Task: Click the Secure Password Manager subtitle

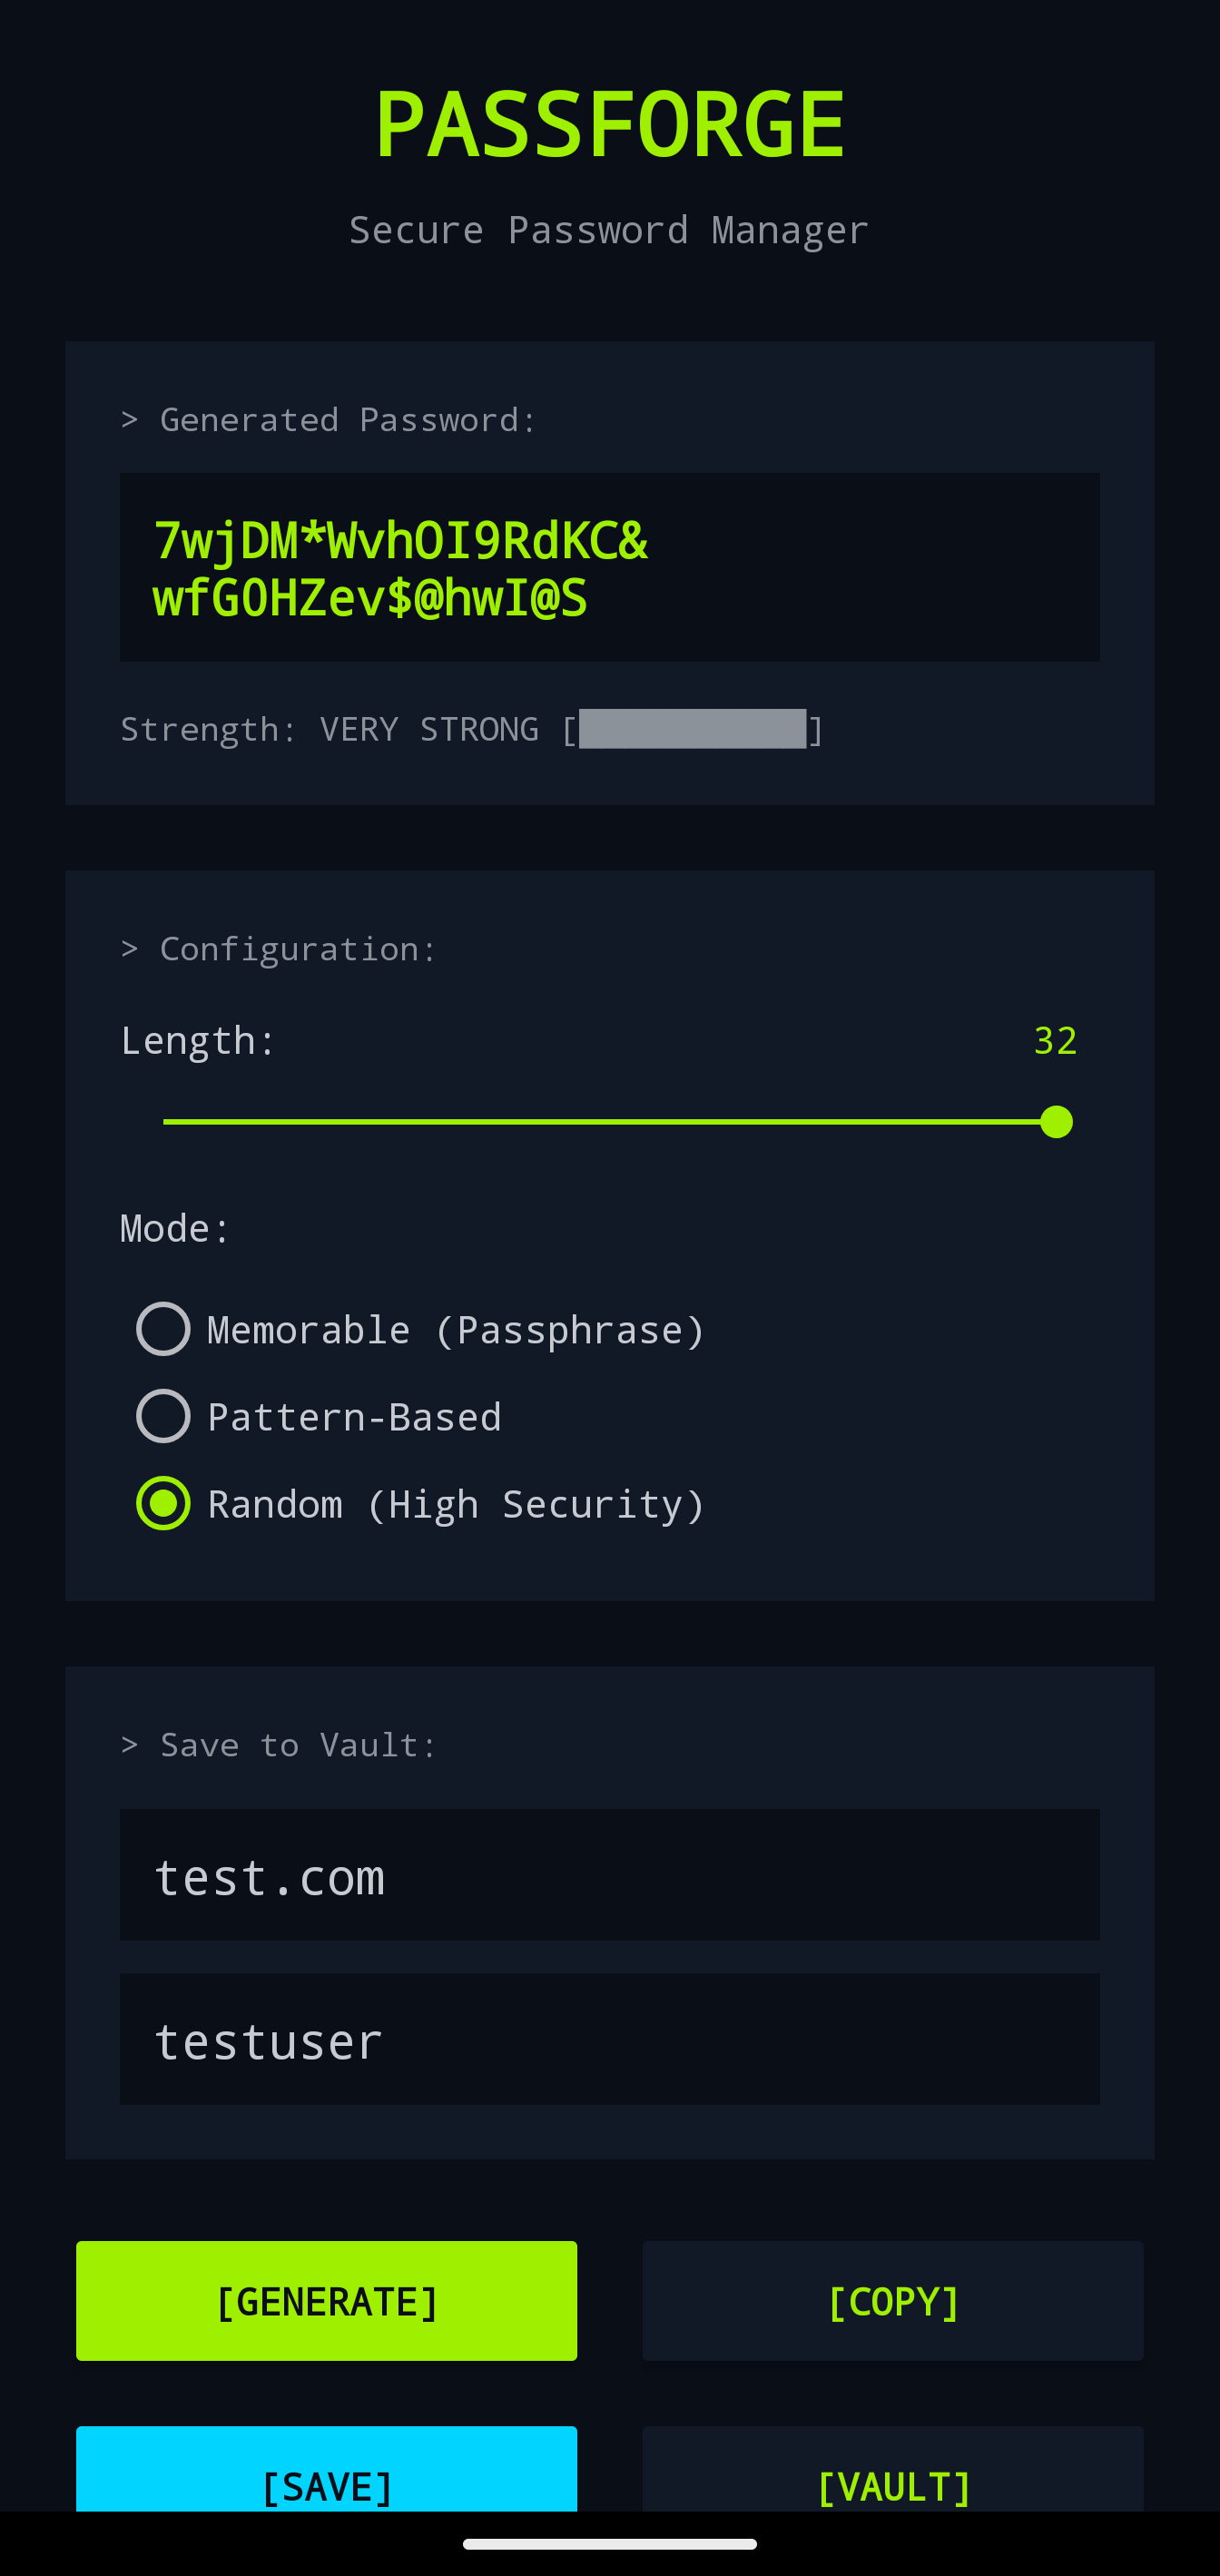Action: click(x=608, y=228)
